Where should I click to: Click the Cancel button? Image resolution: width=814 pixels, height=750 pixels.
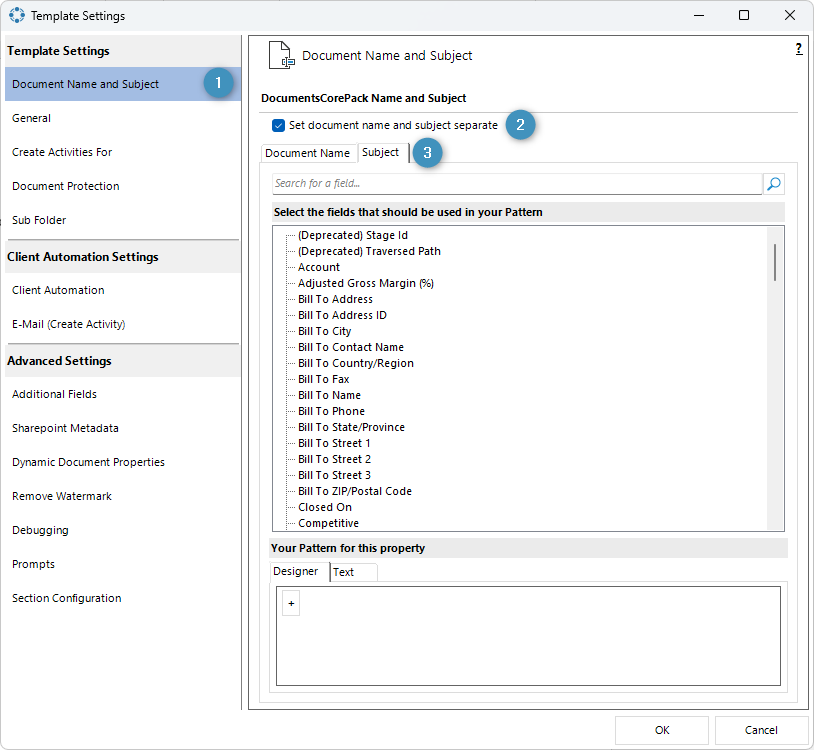[761, 730]
